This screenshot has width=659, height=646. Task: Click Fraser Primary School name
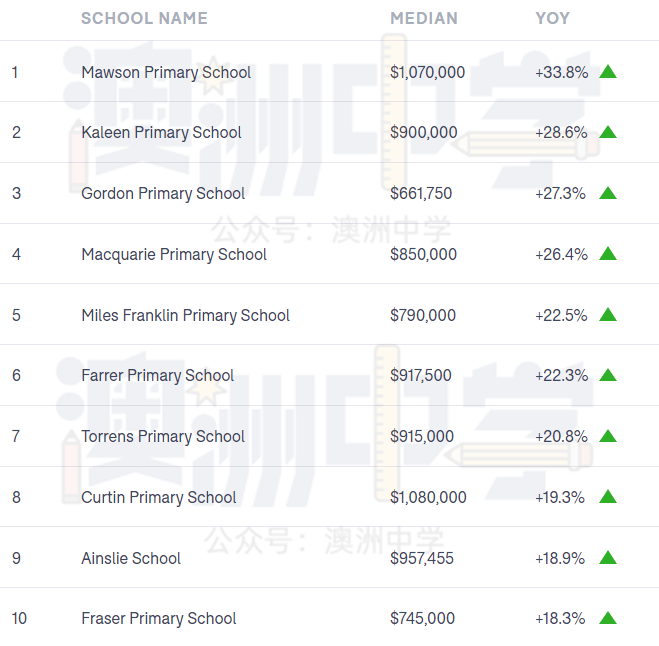[158, 618]
